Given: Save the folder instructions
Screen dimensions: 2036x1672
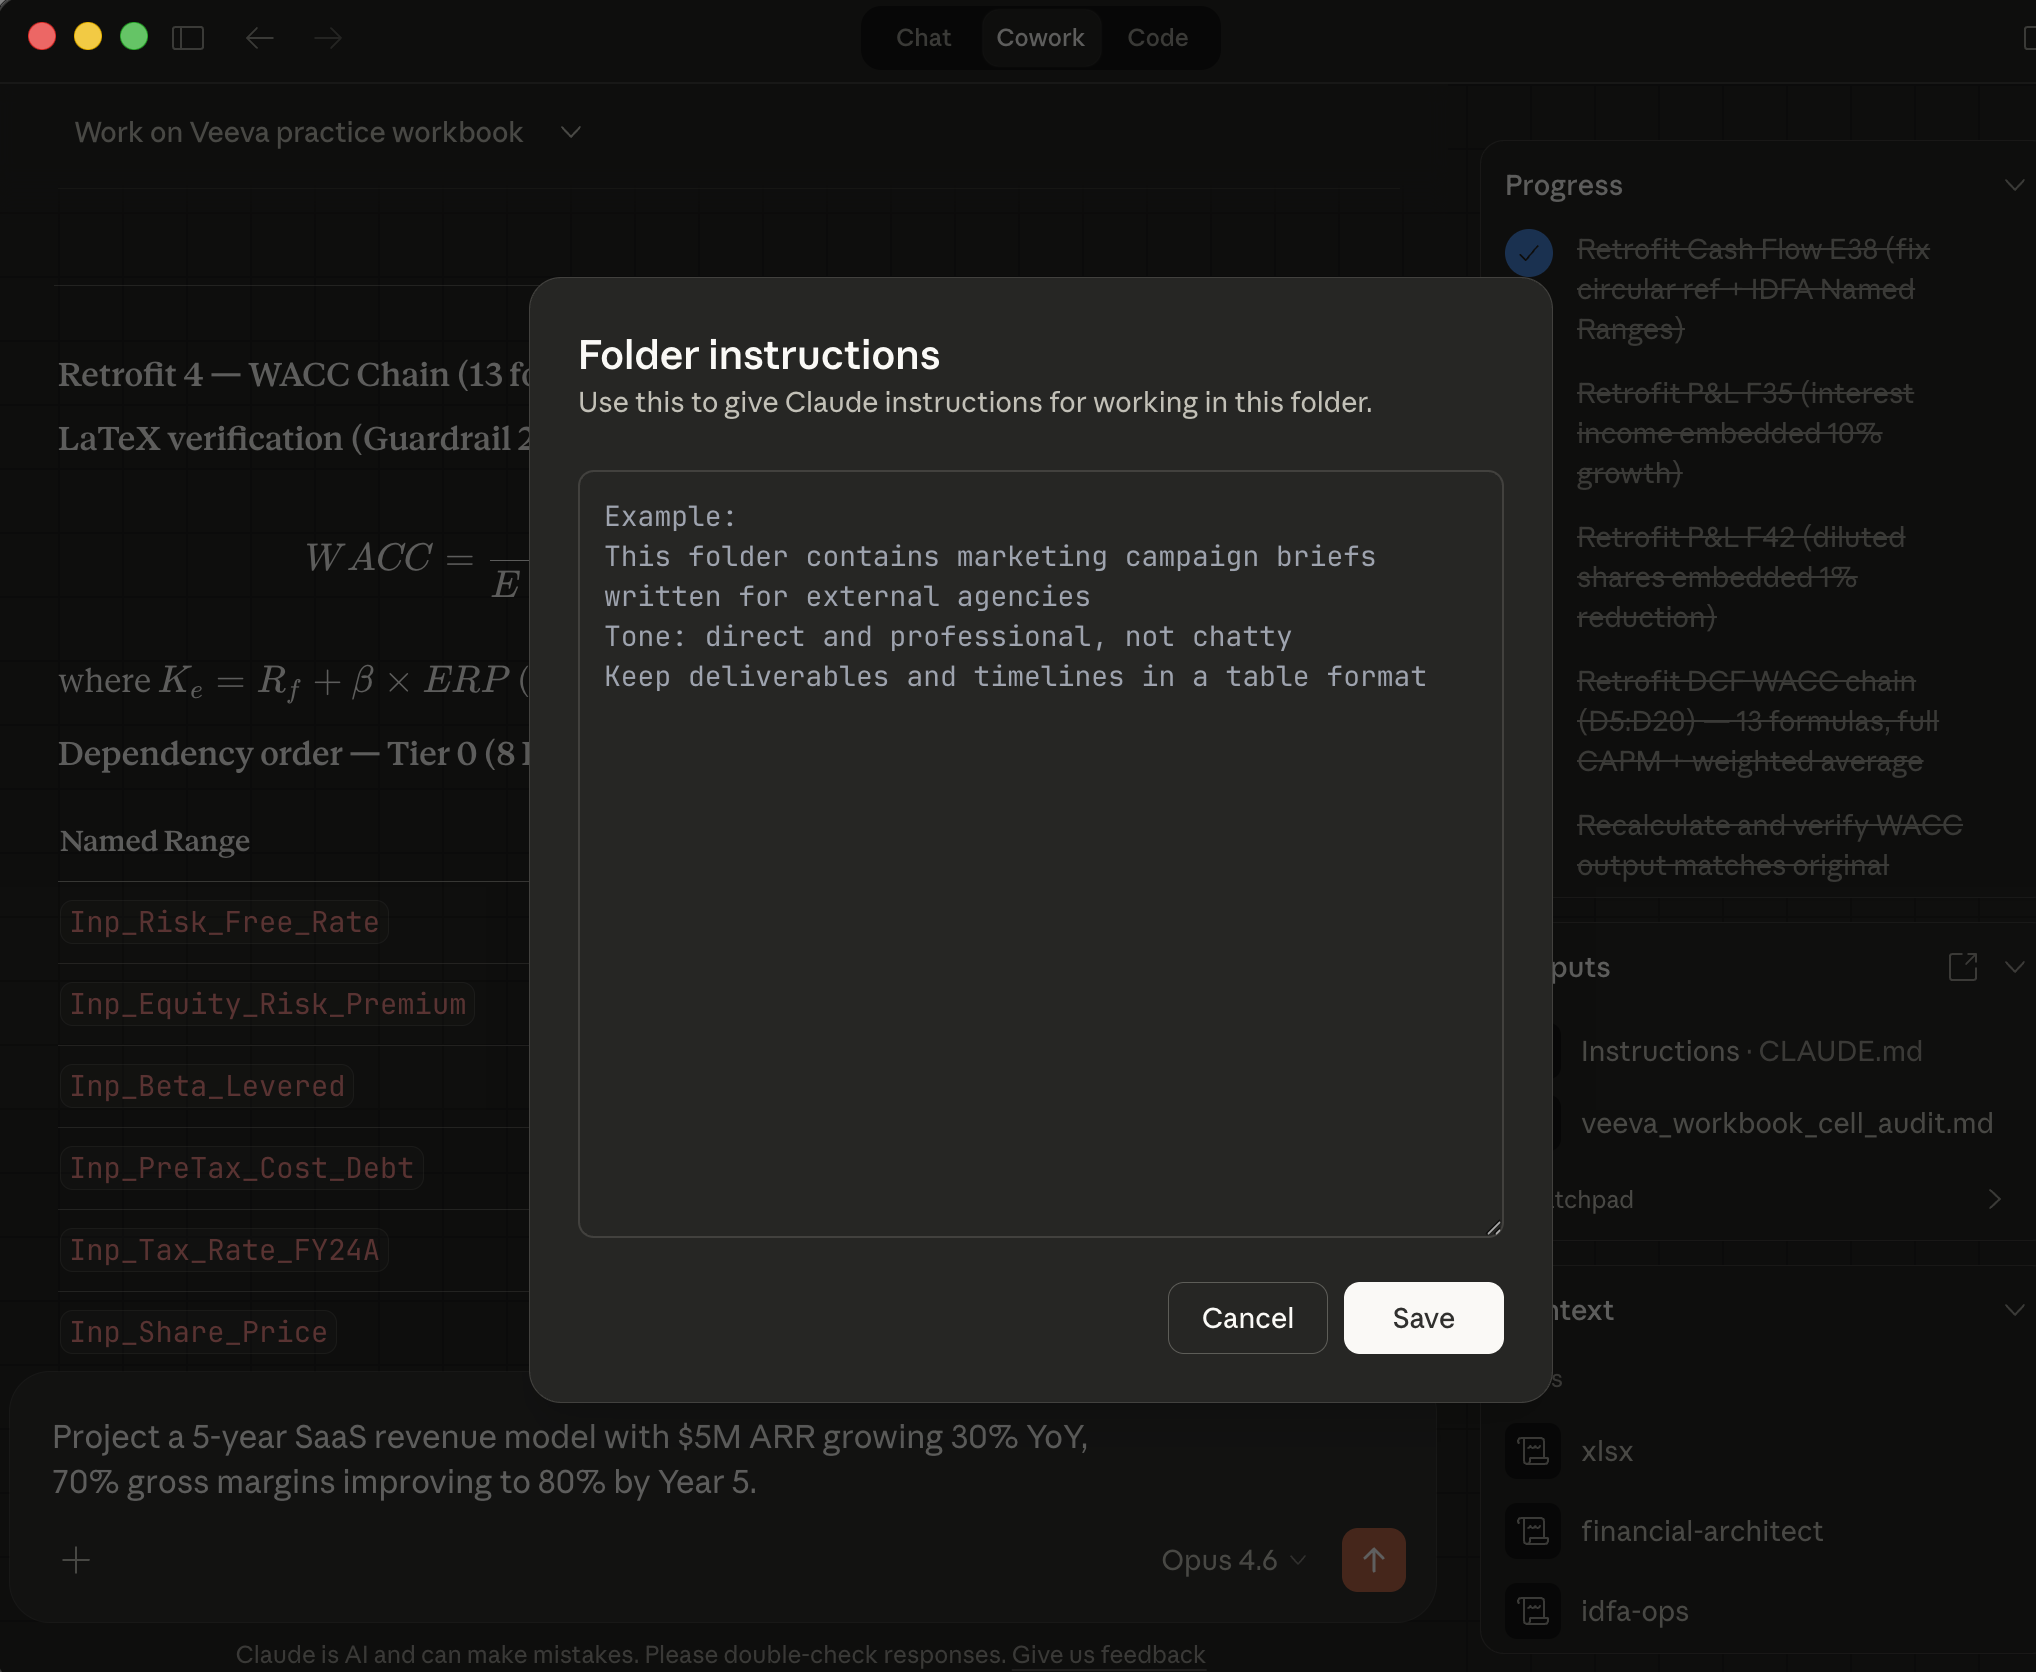Looking at the screenshot, I should click(1422, 1318).
